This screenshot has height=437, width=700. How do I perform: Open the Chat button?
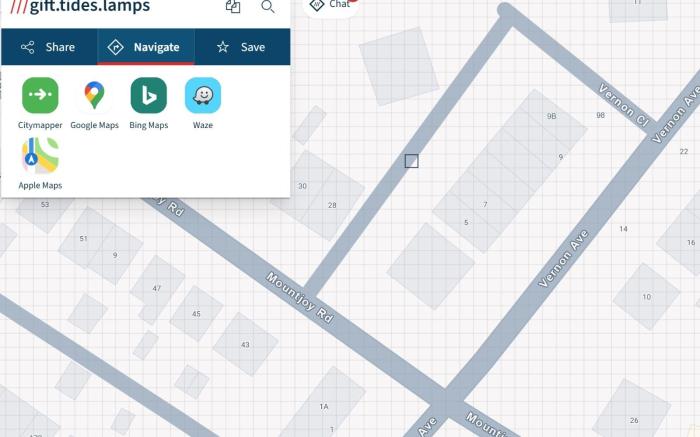pyautogui.click(x=331, y=5)
